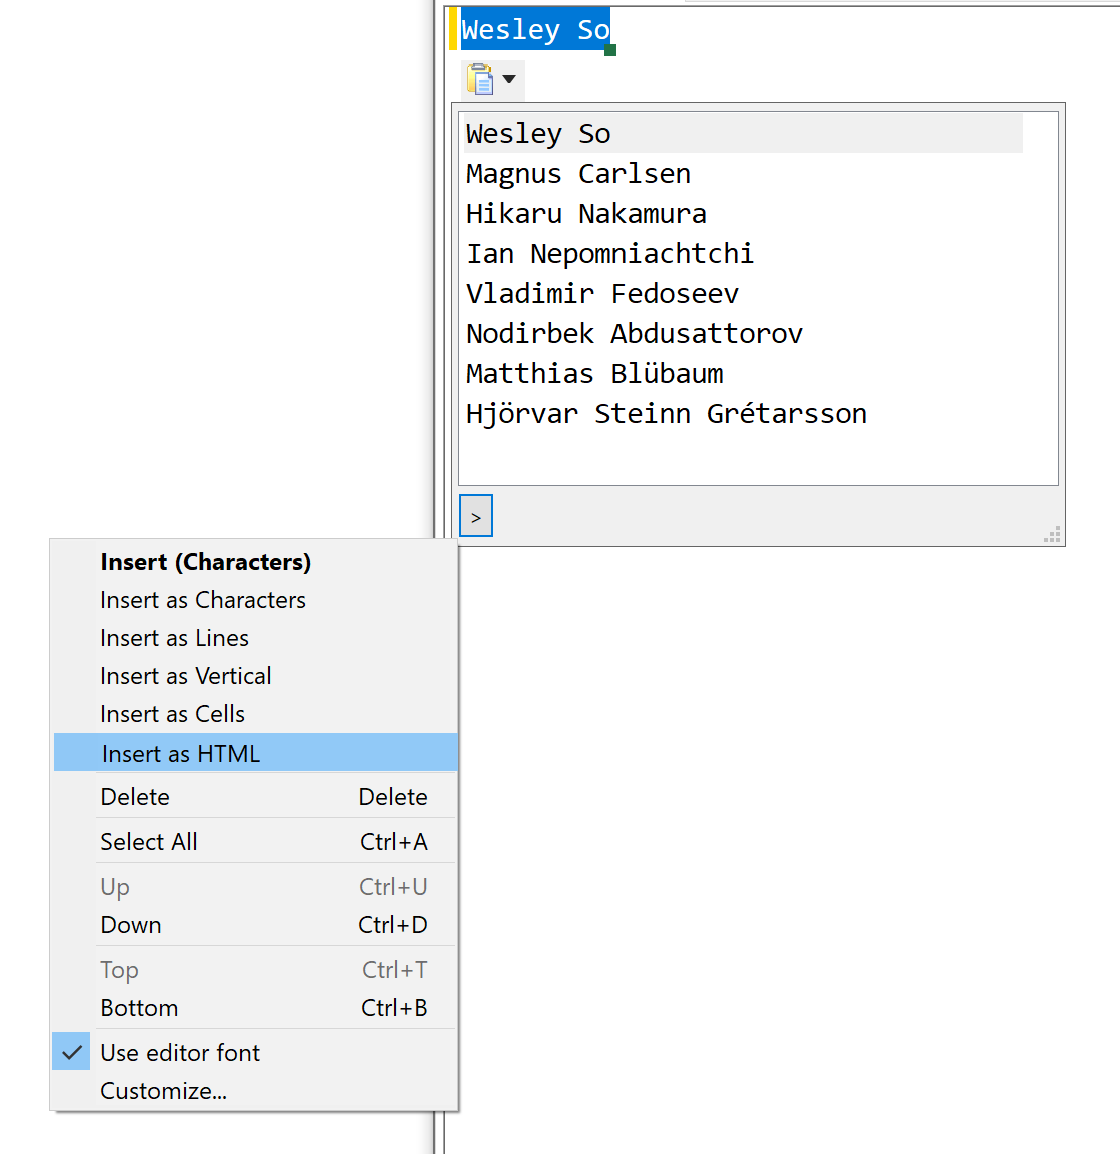Select Insert as Lines menu entry
The height and width of the screenshot is (1154, 1120).
point(255,638)
